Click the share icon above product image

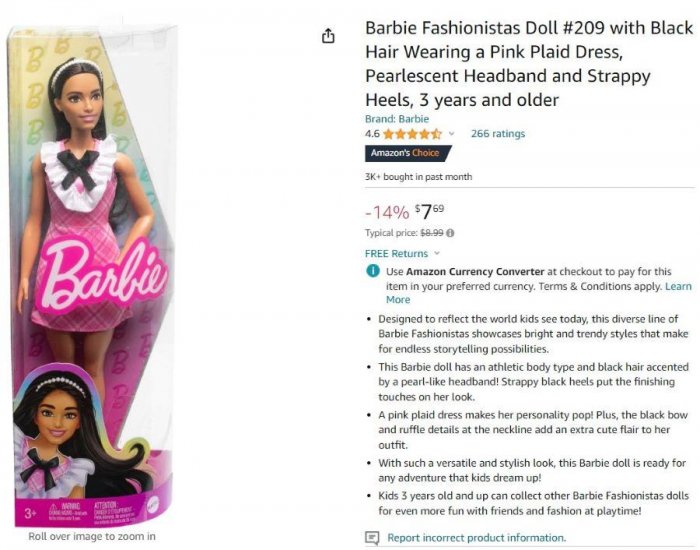pos(328,36)
